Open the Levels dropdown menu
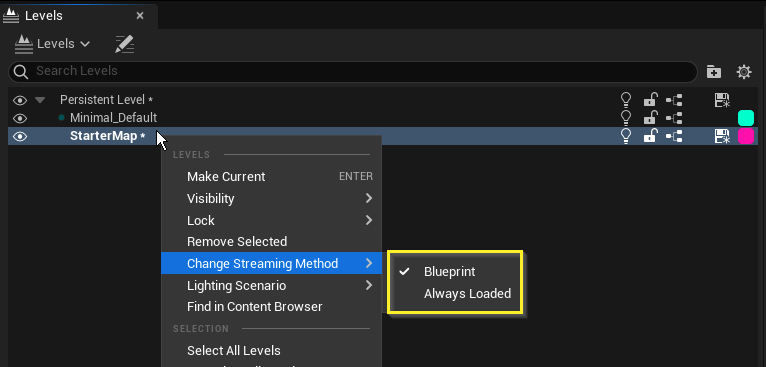766x367 pixels. click(52, 44)
